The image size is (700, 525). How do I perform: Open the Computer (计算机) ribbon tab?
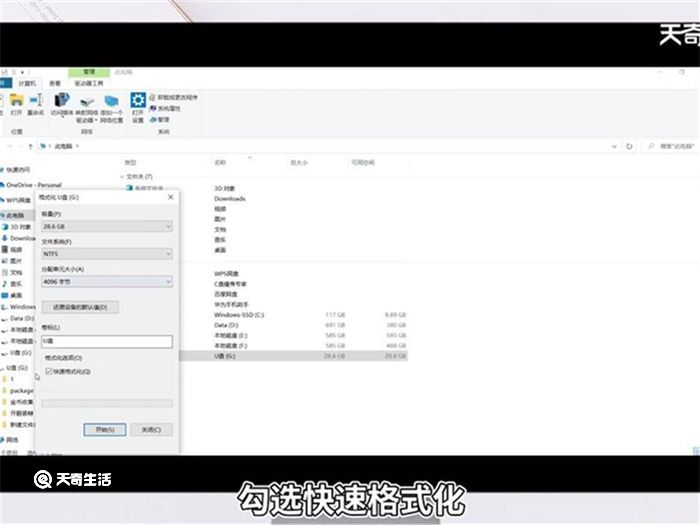pyautogui.click(x=27, y=83)
